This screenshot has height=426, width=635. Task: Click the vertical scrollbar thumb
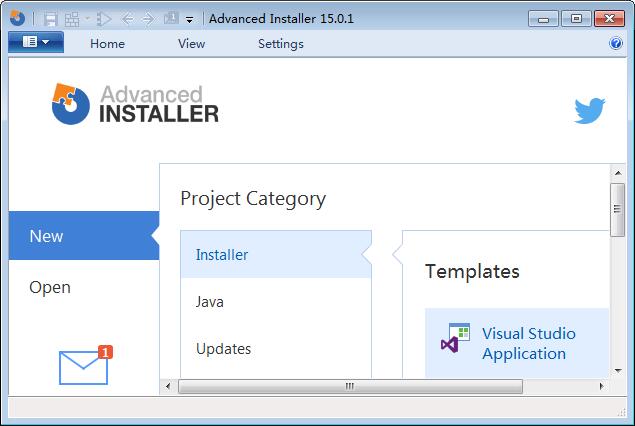617,209
